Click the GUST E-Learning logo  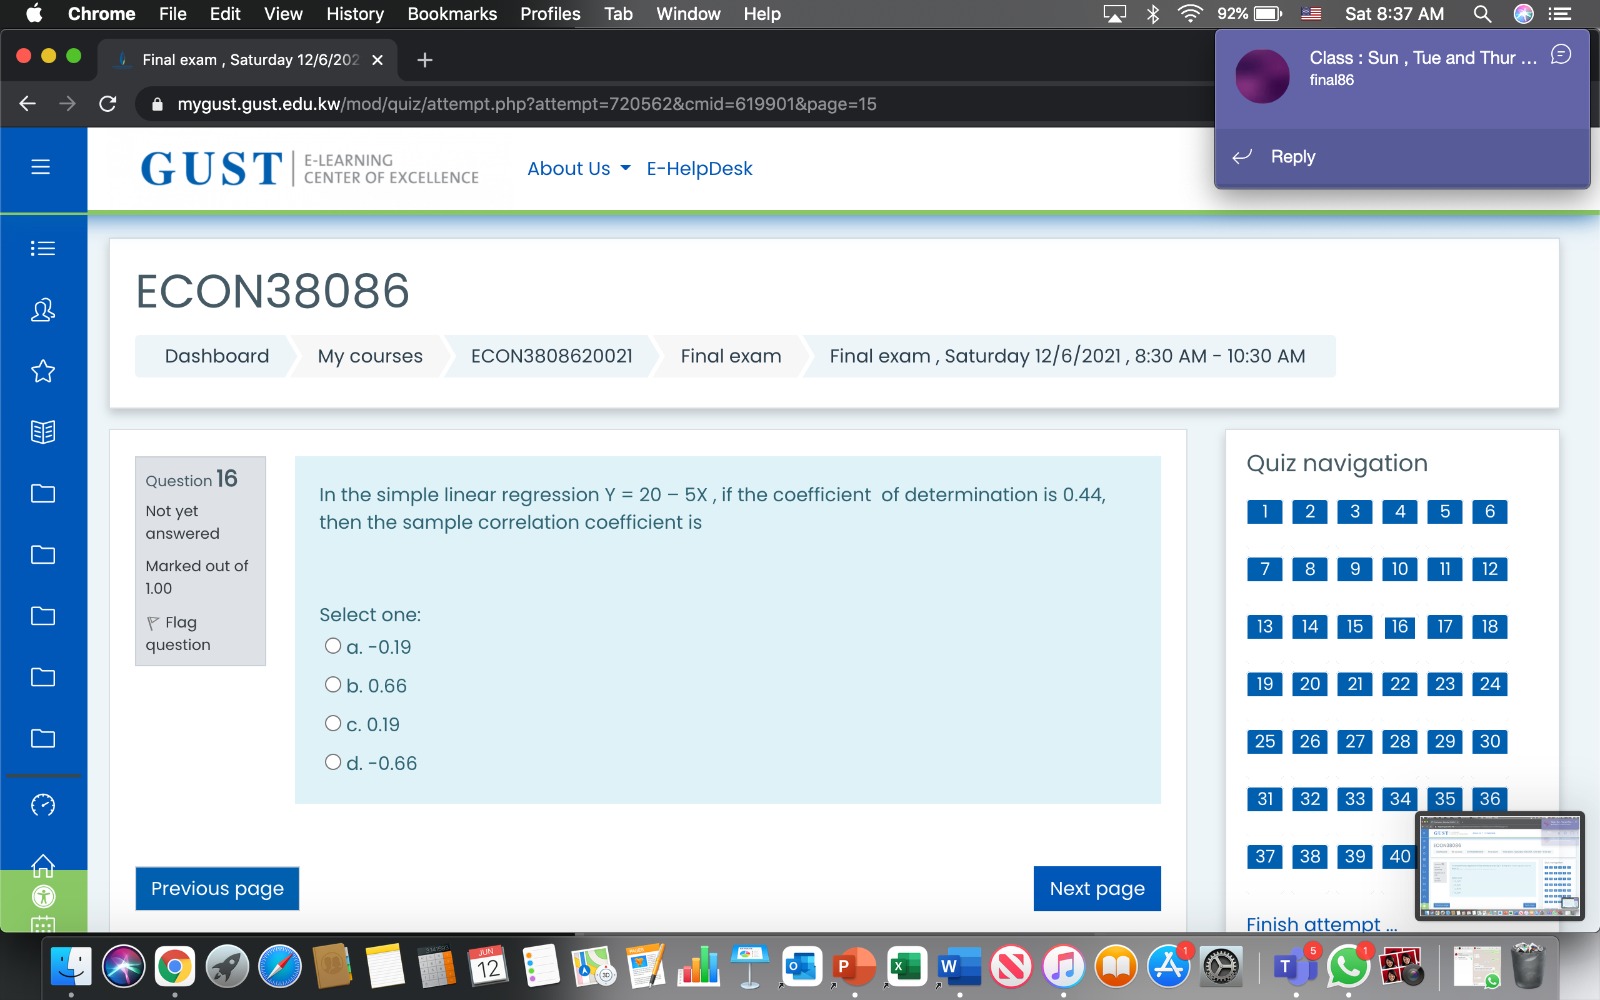click(310, 169)
